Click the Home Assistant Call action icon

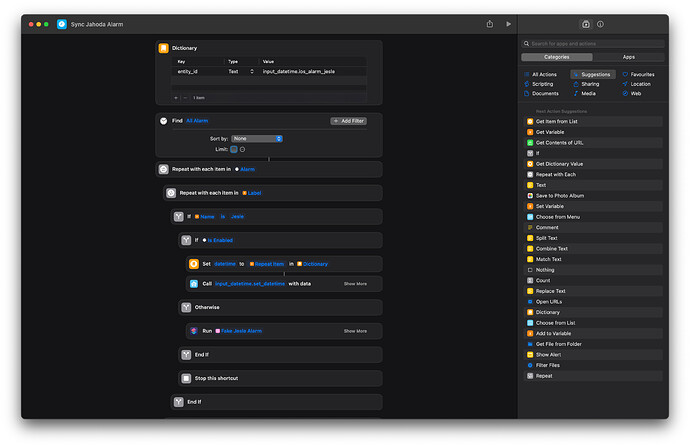(194, 284)
